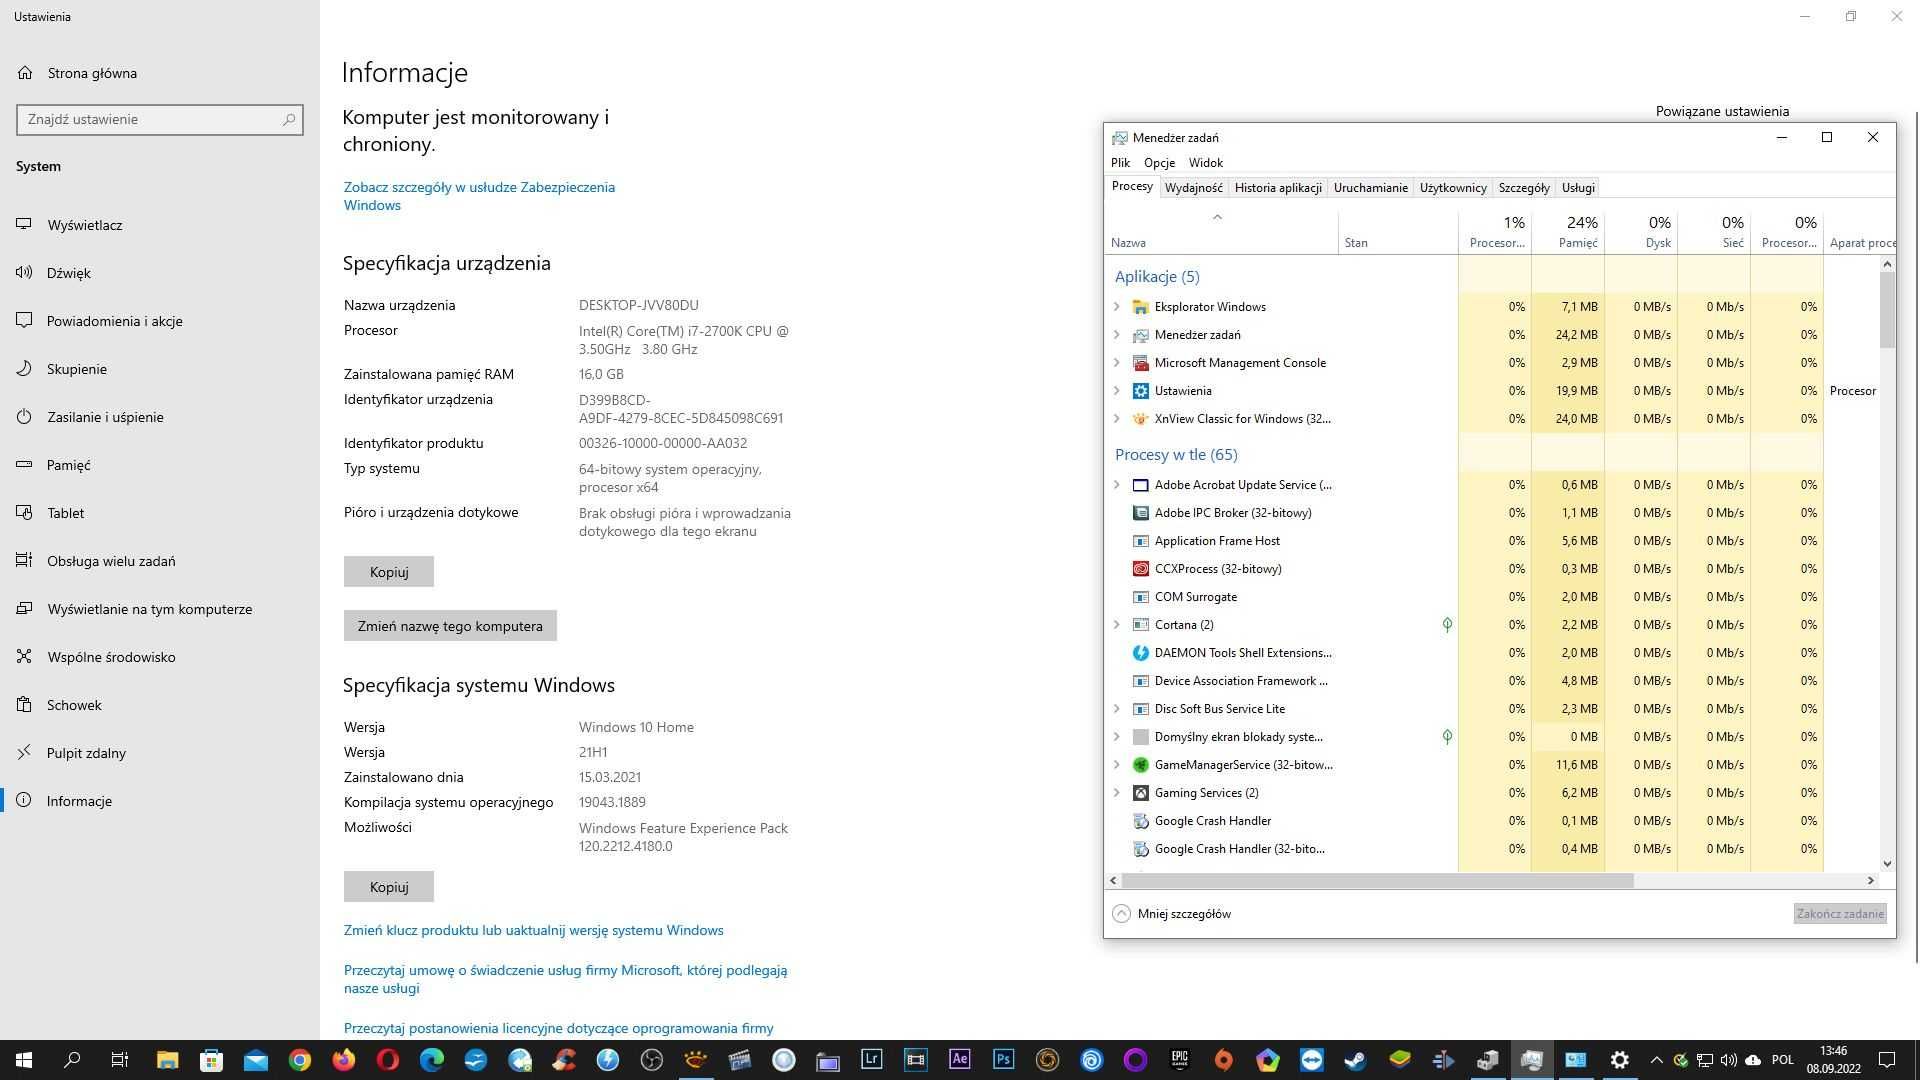Show hidden system tray icons
Viewport: 1920px width, 1080px height.
pos(1656,1060)
